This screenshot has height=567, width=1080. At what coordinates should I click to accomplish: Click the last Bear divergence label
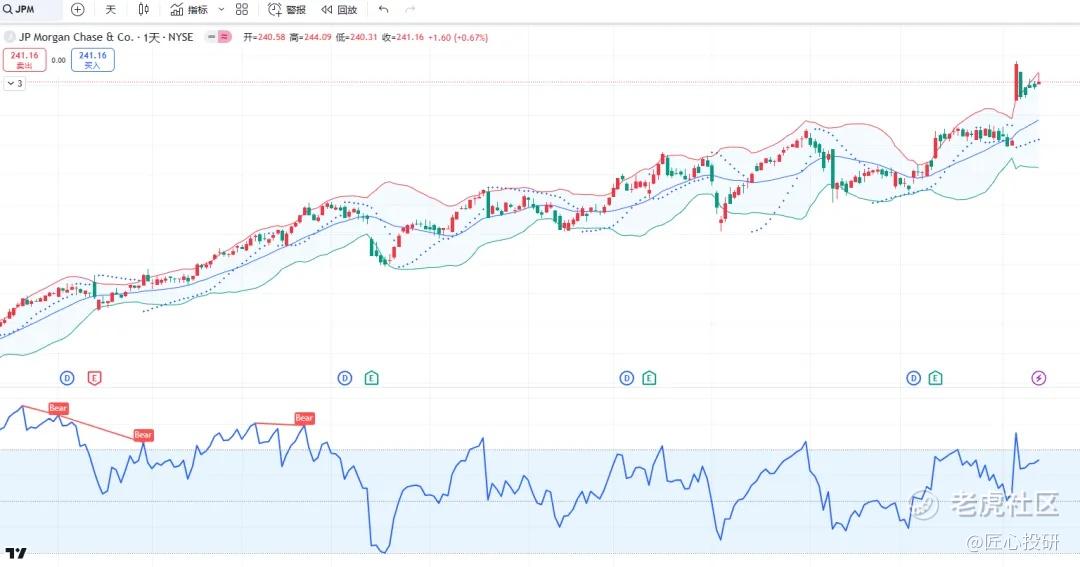point(304,417)
